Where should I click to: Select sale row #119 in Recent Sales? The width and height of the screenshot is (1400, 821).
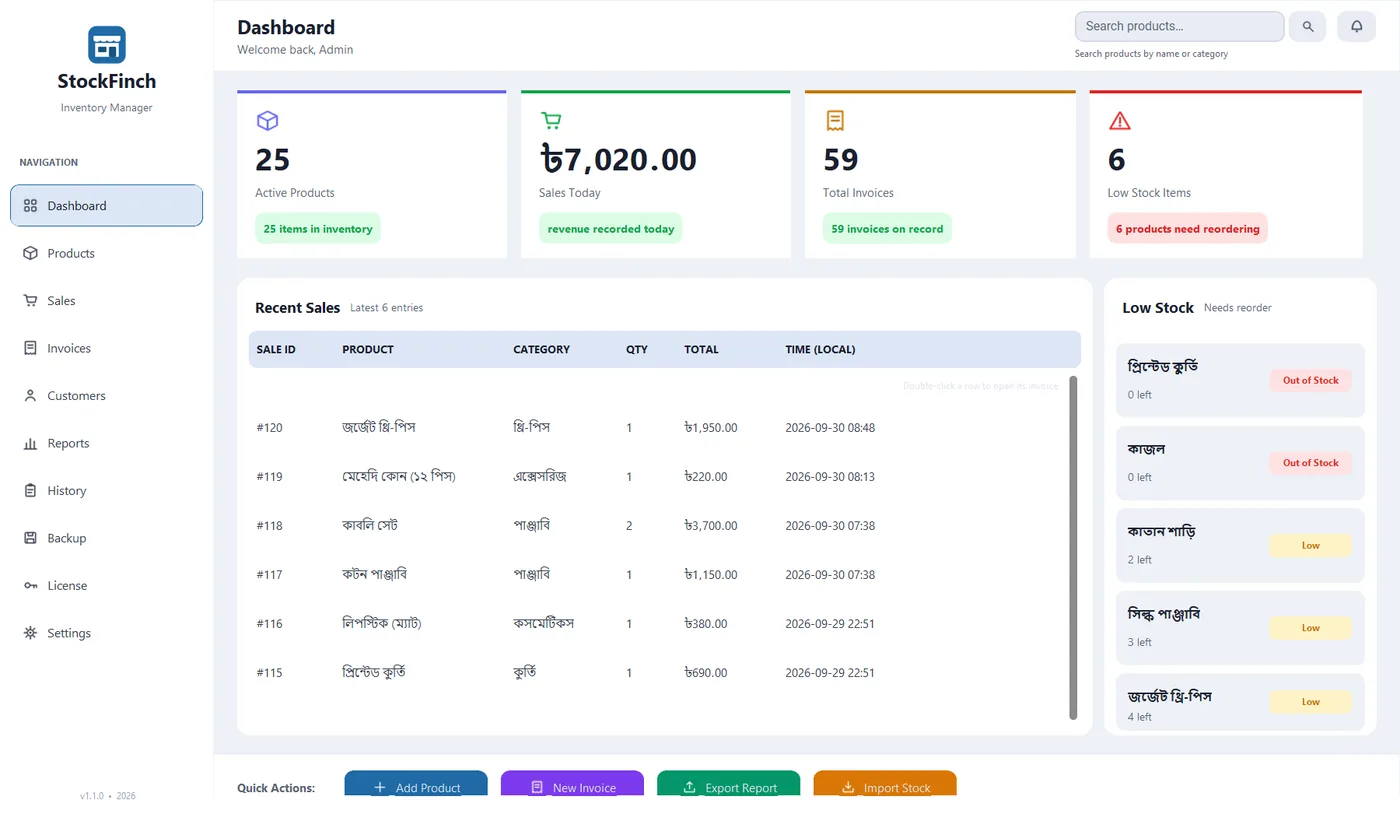tap(658, 476)
